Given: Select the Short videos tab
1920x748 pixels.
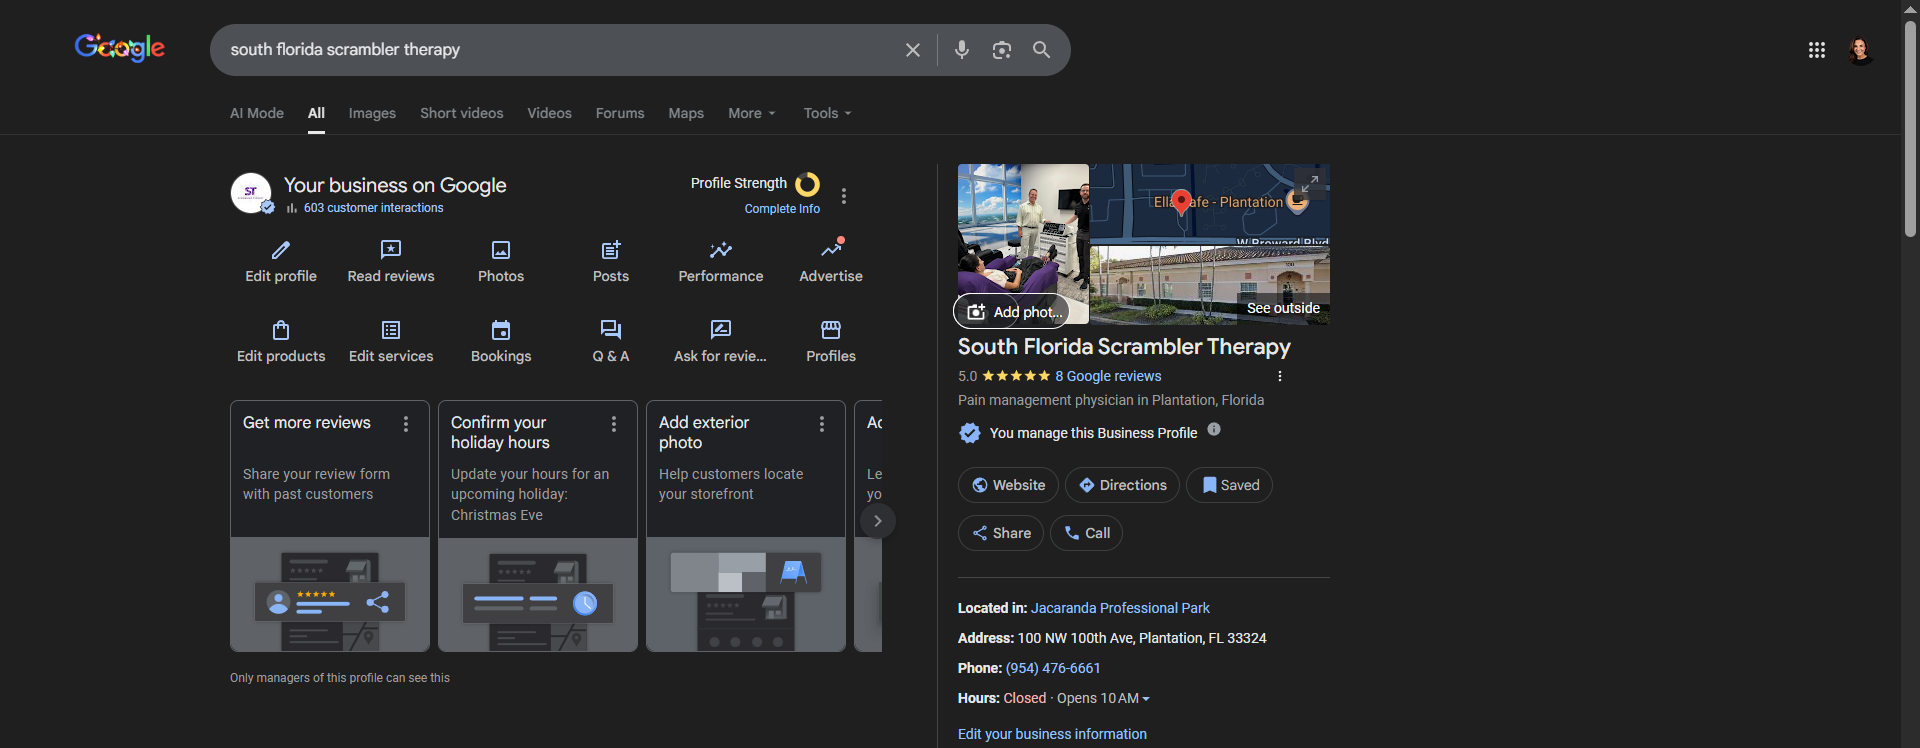Looking at the screenshot, I should tap(462, 113).
